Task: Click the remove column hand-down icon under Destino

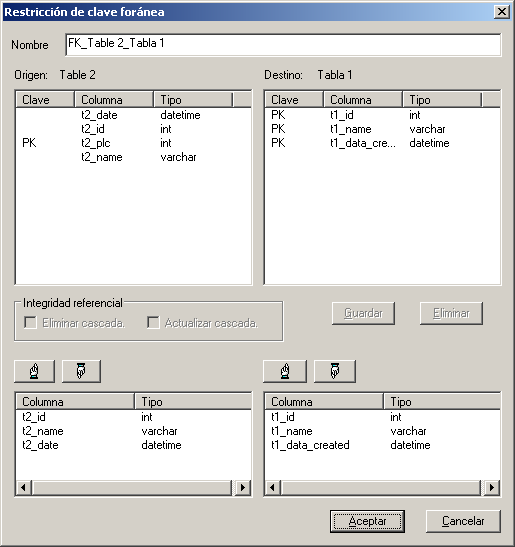Action: click(335, 371)
